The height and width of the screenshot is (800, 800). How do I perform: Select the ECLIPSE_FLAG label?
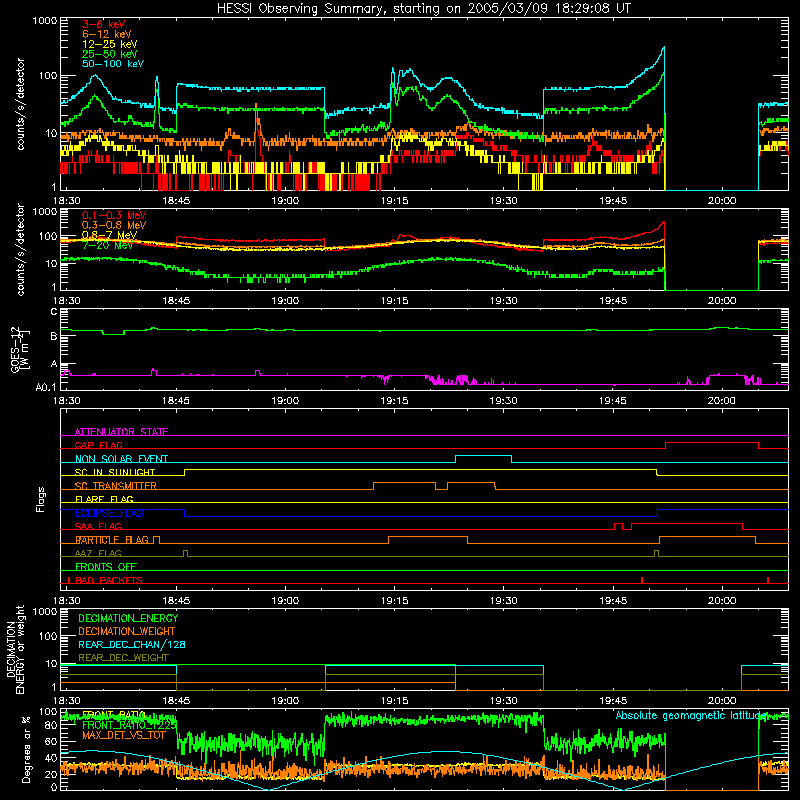coord(109,513)
